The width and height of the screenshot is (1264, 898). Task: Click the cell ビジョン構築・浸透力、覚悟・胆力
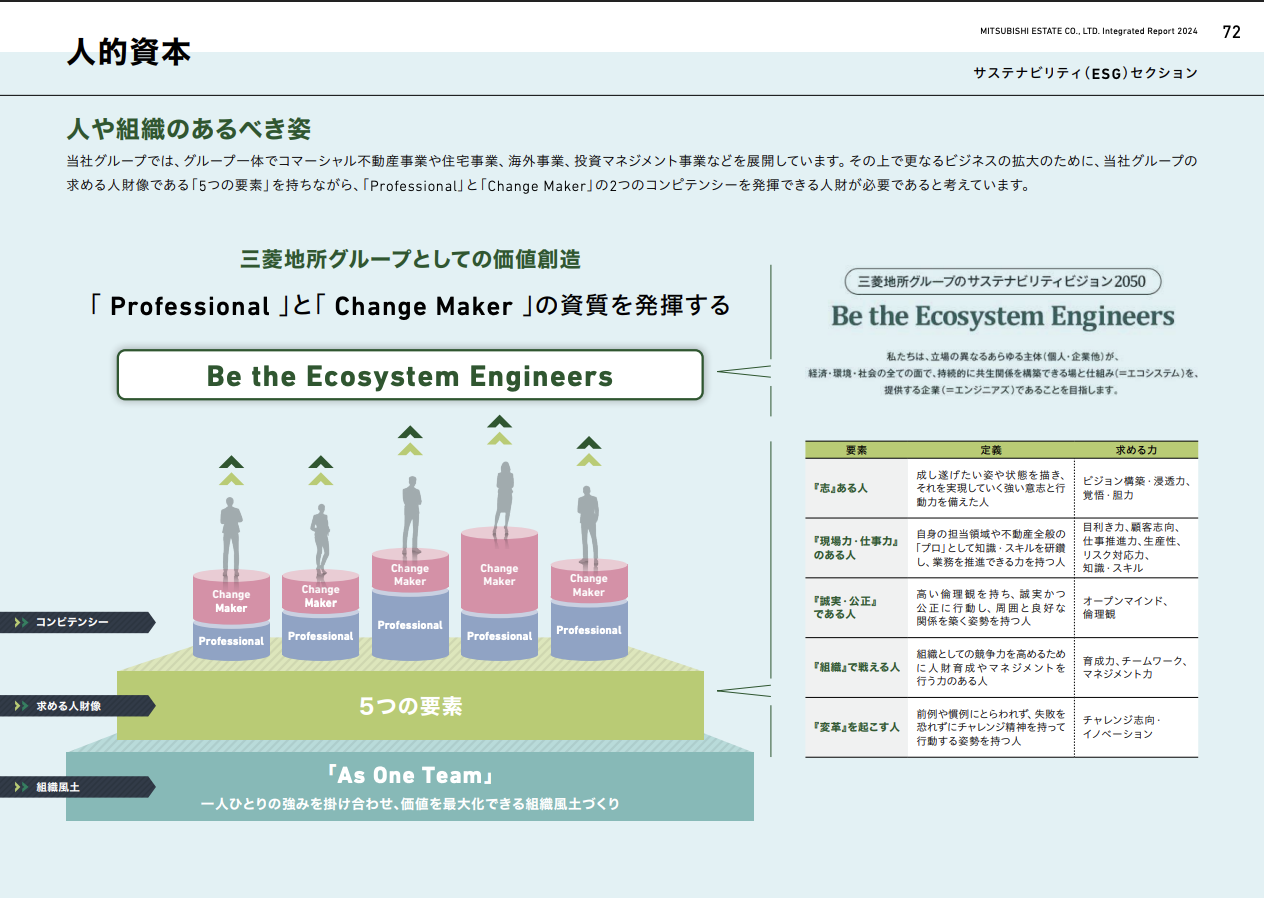pyautogui.click(x=1136, y=488)
